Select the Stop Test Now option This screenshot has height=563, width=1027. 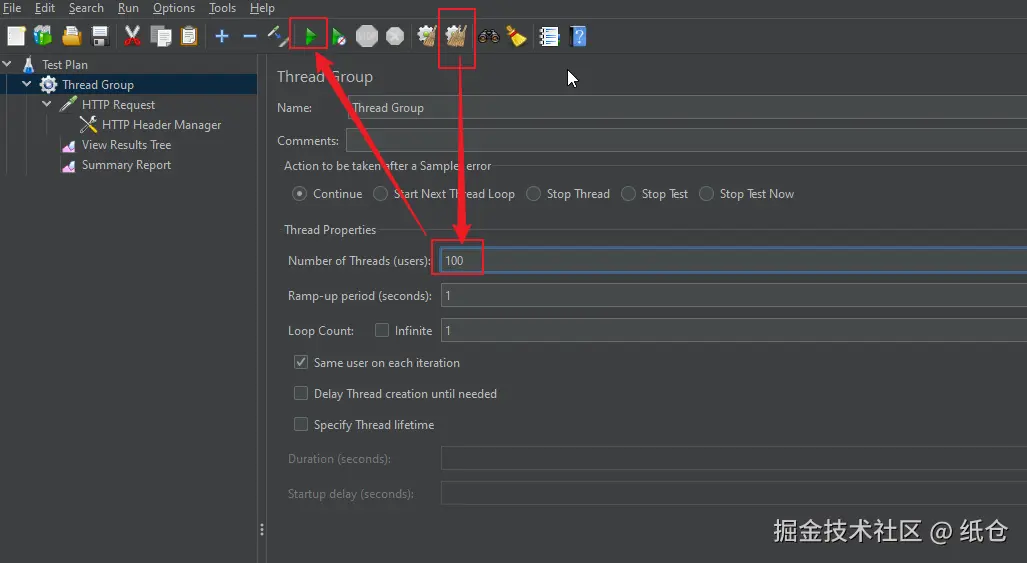706,194
